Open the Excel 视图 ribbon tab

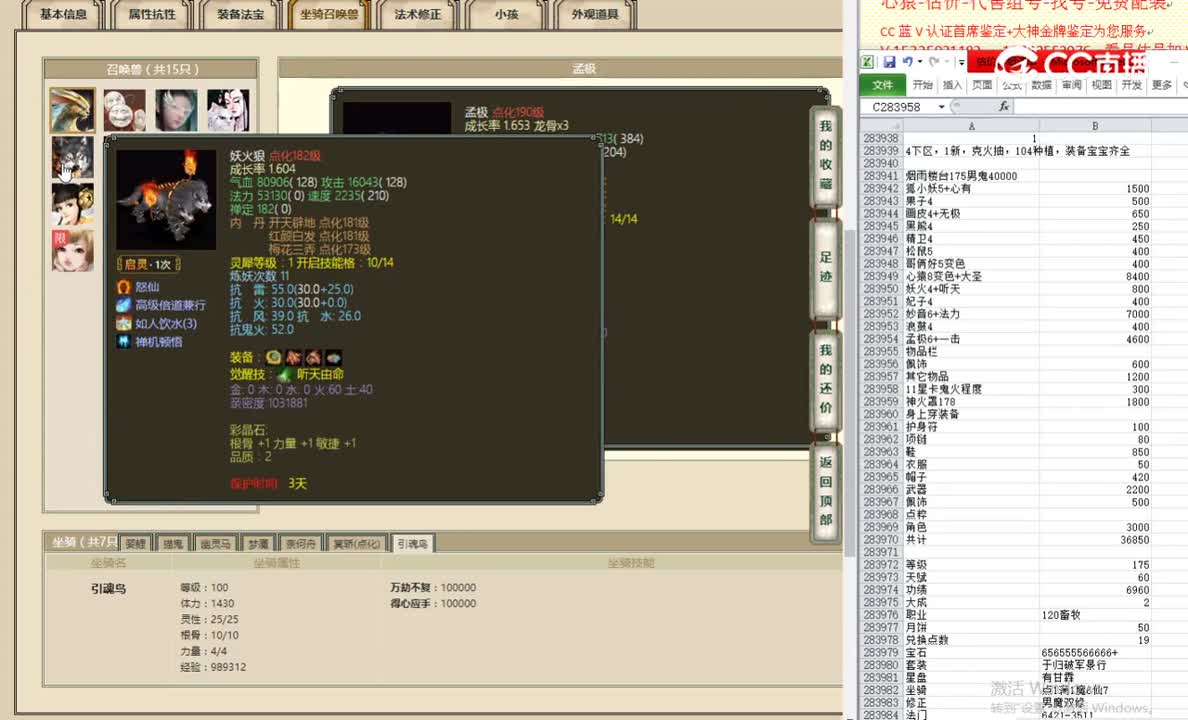tap(1102, 85)
